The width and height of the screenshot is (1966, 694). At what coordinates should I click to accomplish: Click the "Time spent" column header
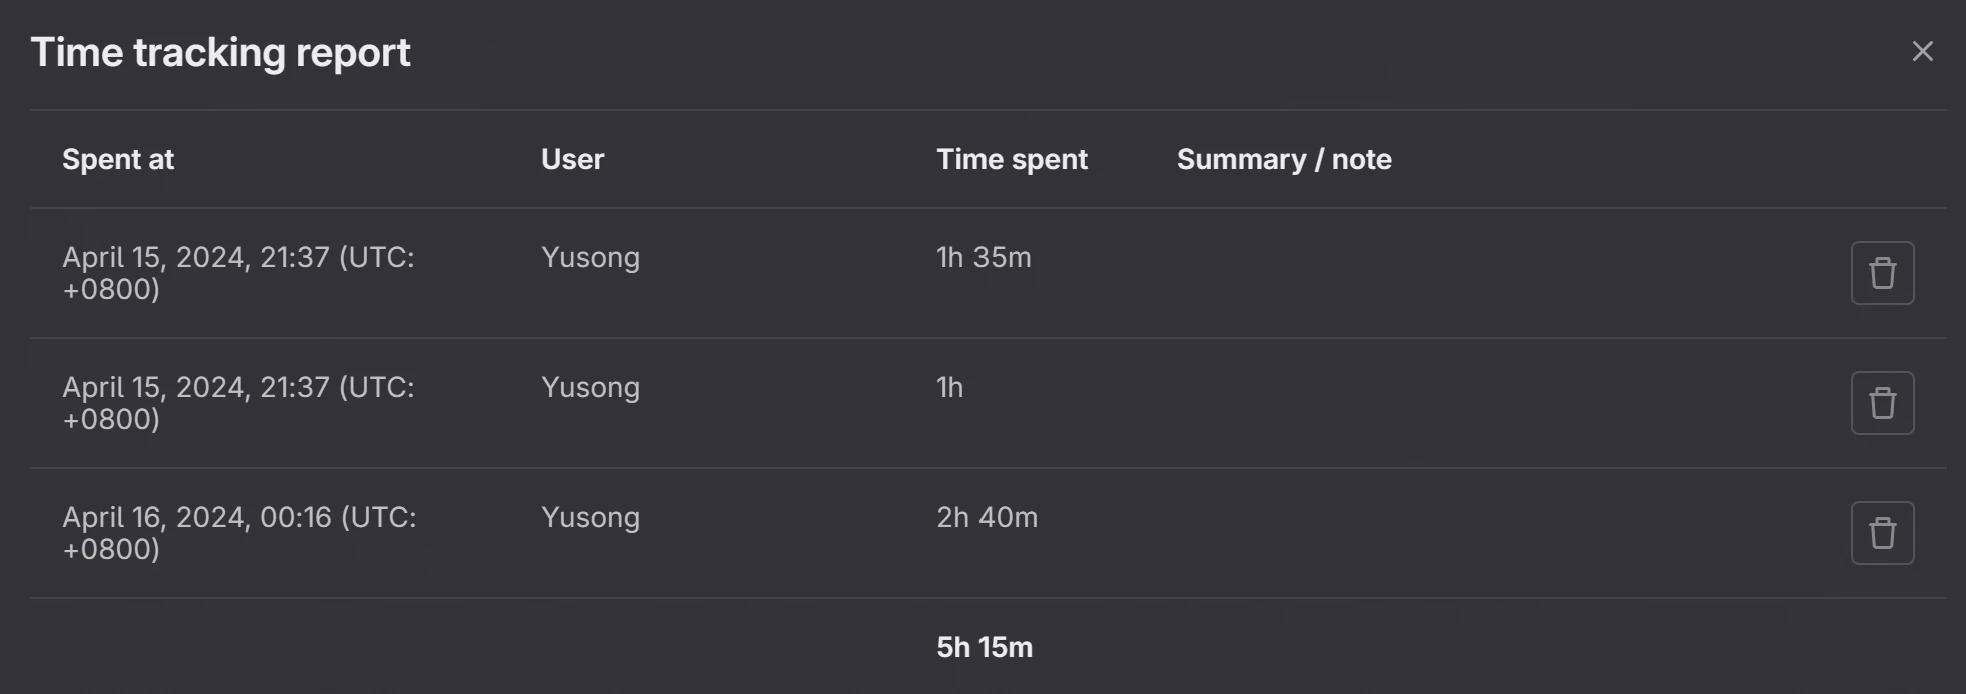click(1011, 160)
